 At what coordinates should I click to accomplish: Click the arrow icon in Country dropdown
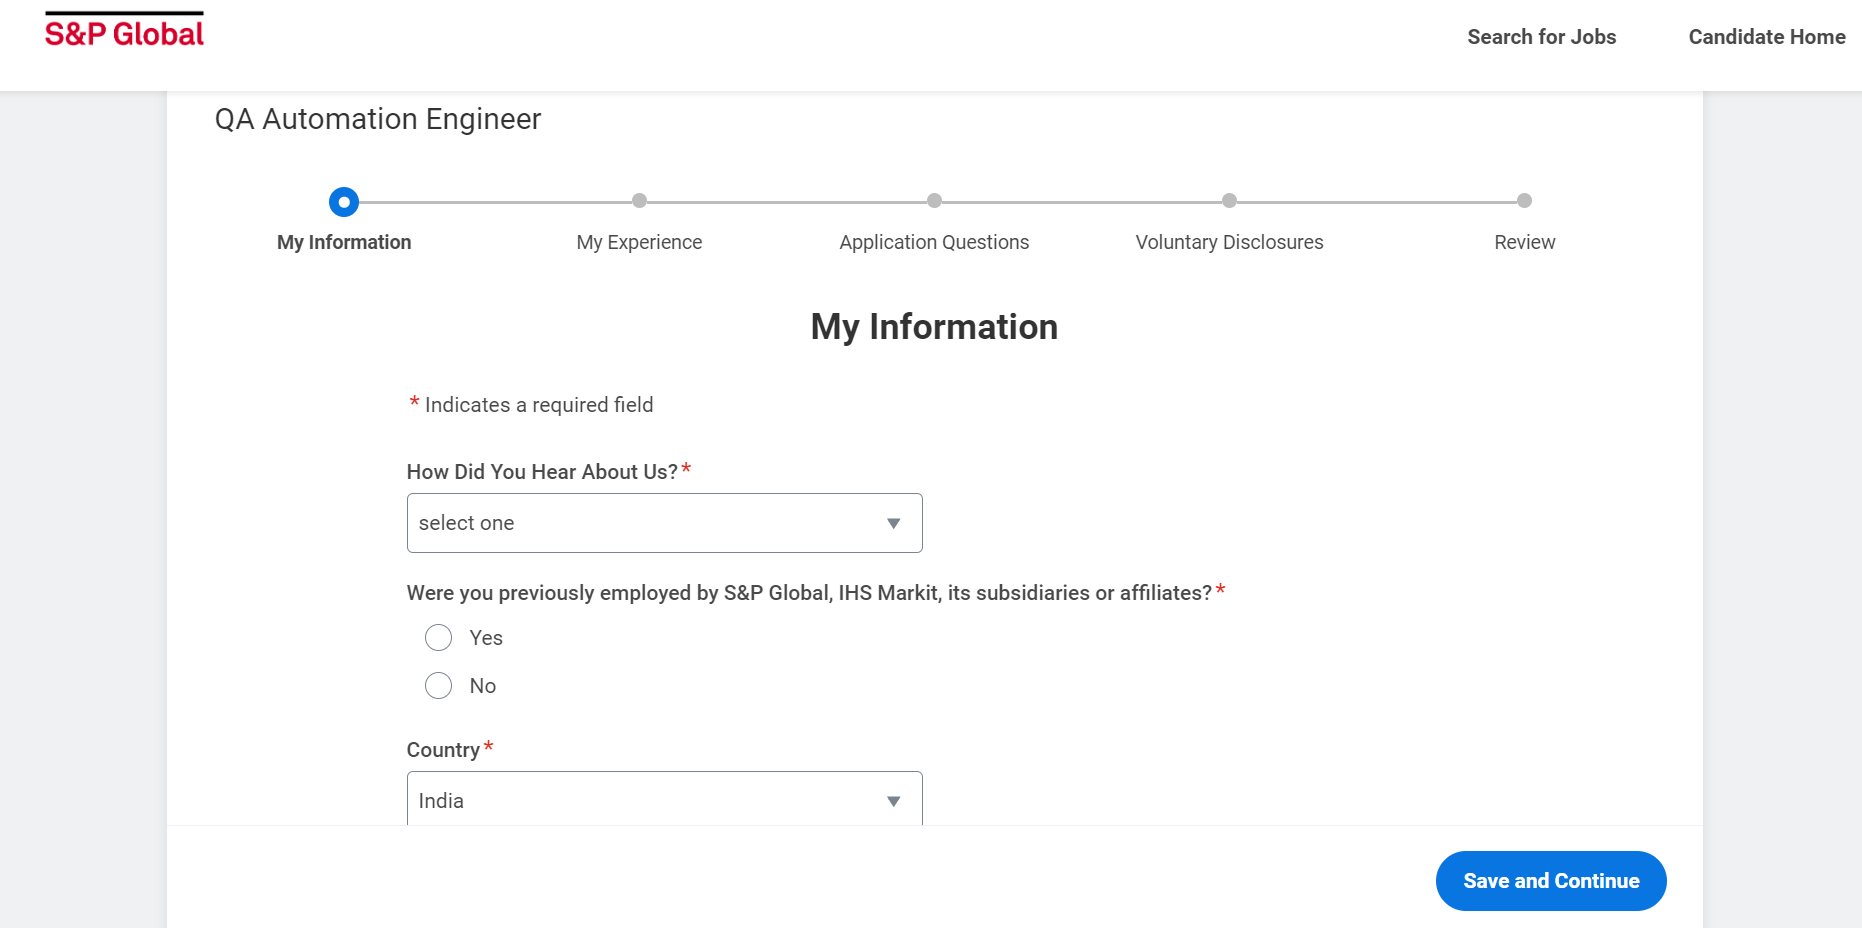click(x=893, y=801)
